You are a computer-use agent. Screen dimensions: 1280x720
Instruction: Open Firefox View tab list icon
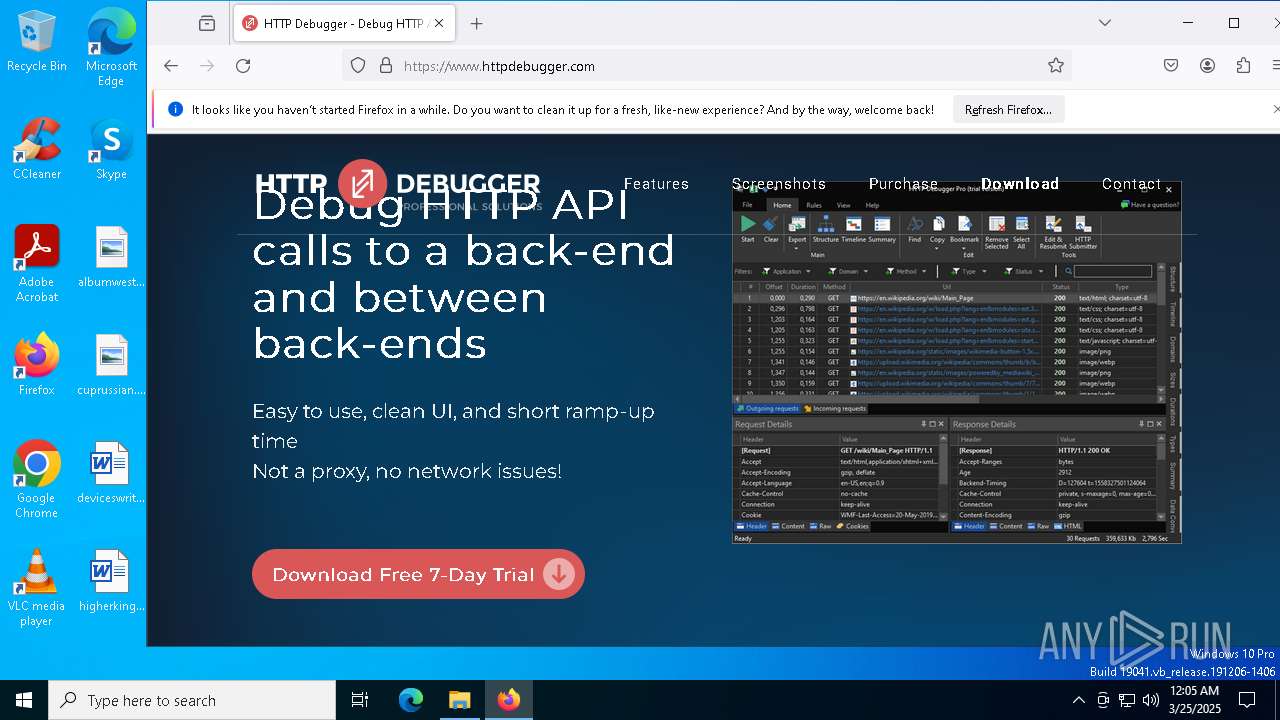(x=207, y=23)
